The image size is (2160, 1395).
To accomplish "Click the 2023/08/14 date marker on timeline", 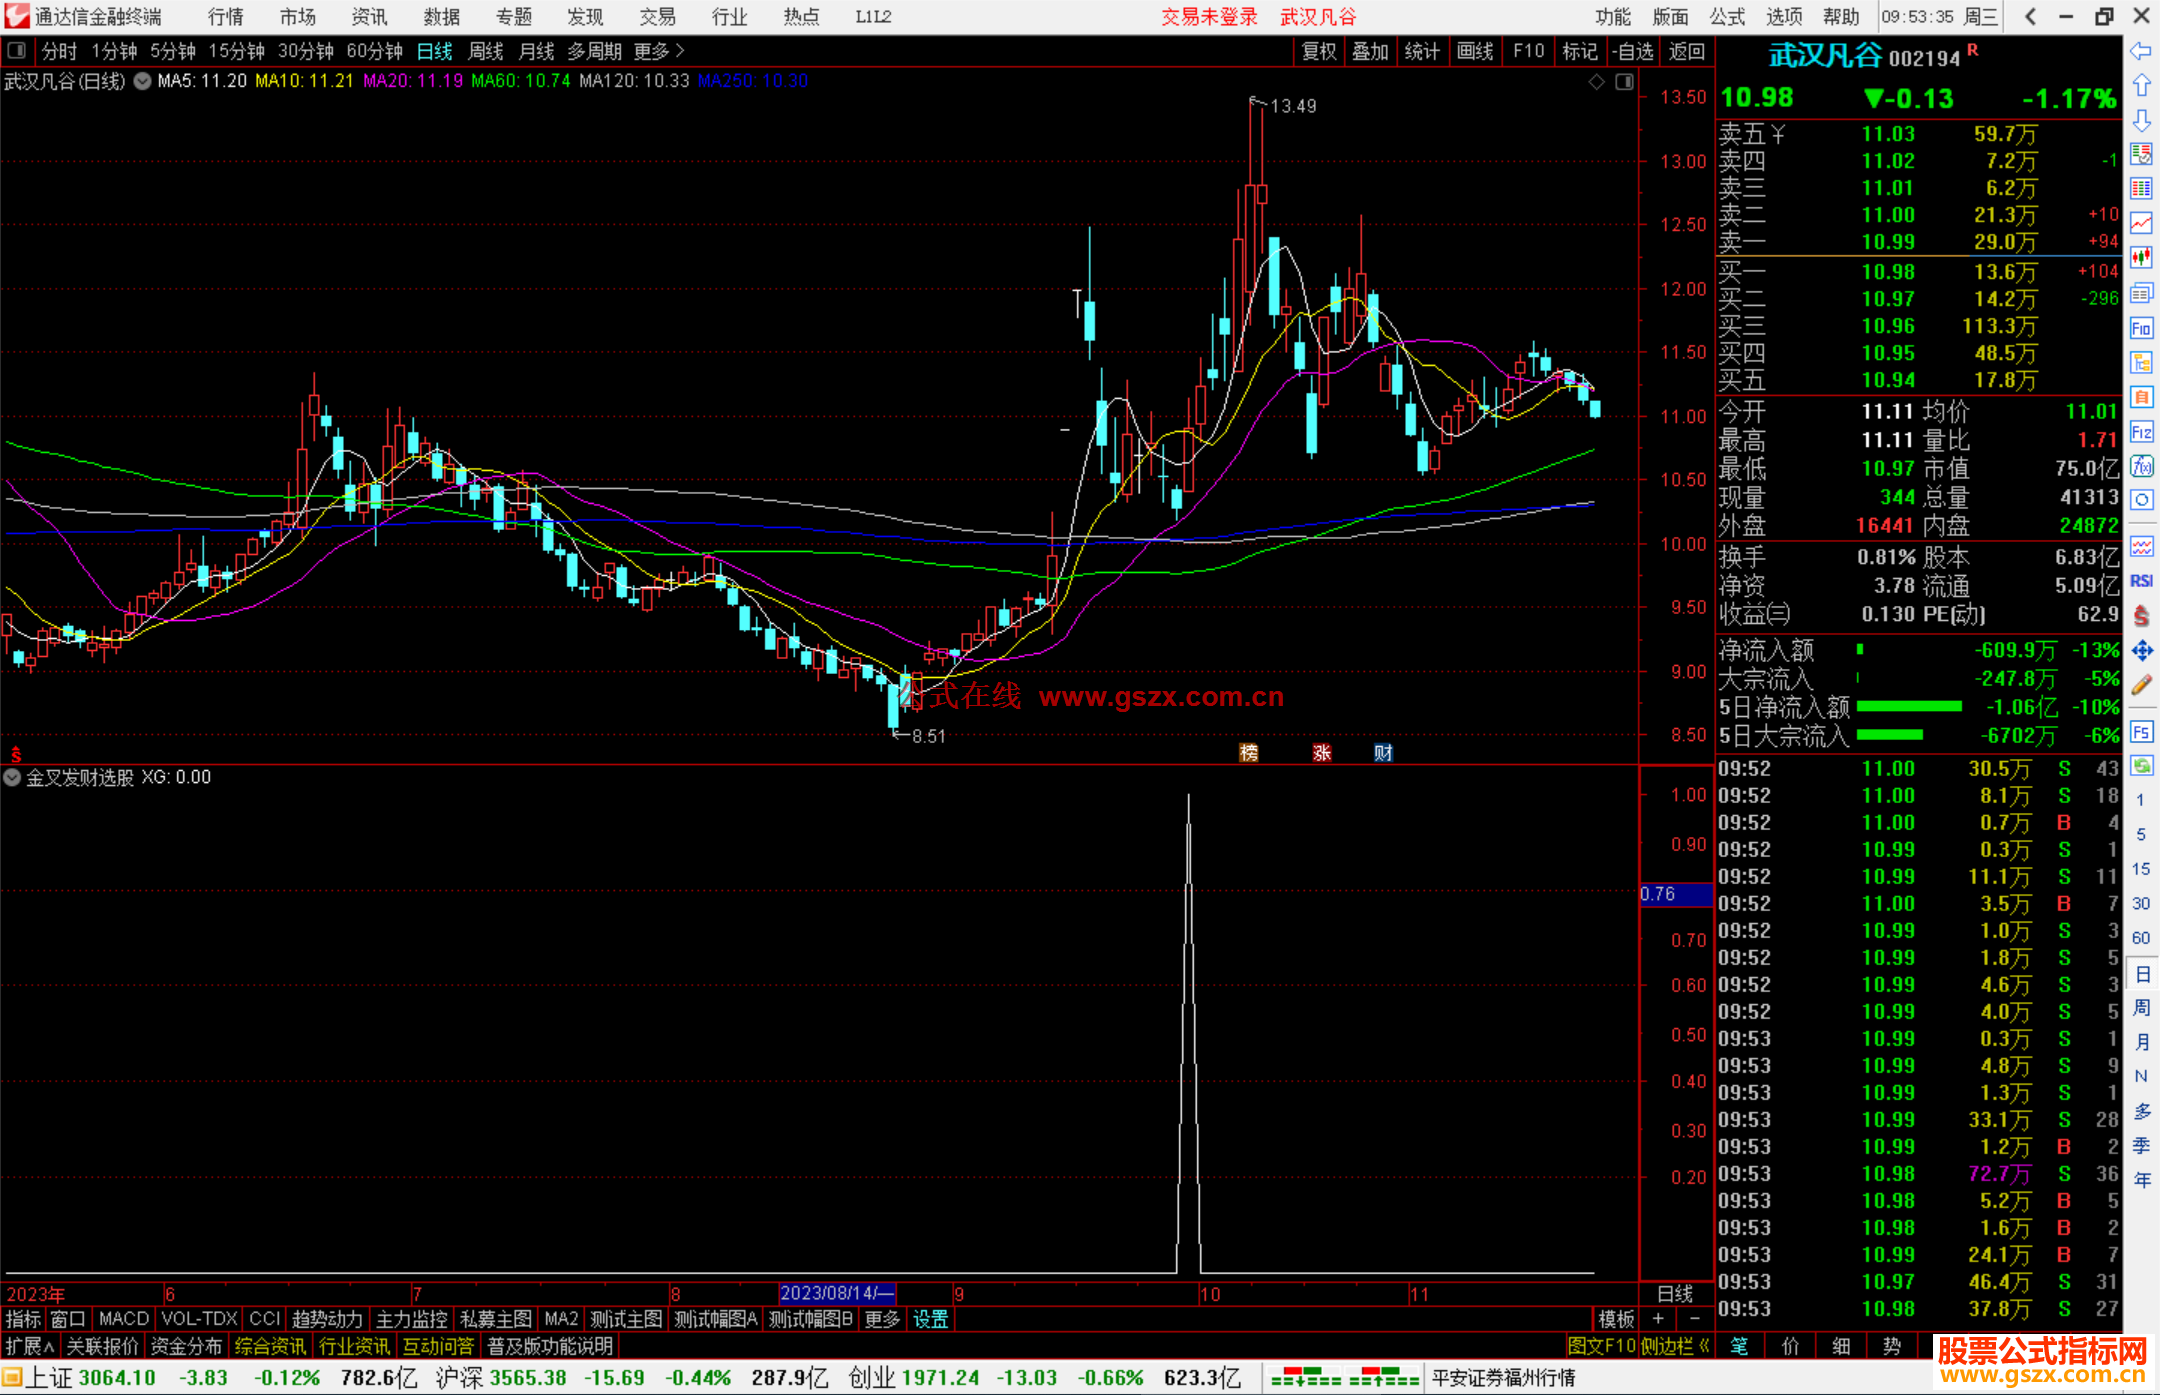I will [x=836, y=1294].
